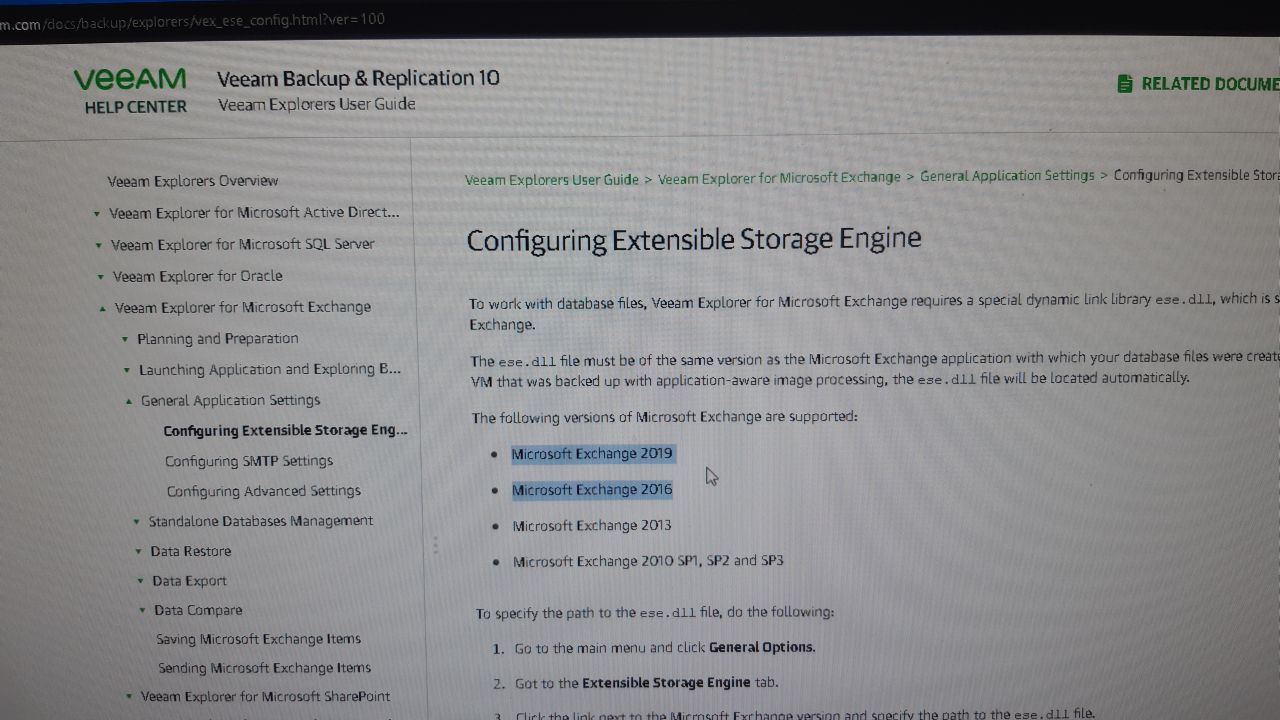Image resolution: width=1280 pixels, height=720 pixels.
Task: Expand Data Compare arrow
Action: tap(143, 611)
